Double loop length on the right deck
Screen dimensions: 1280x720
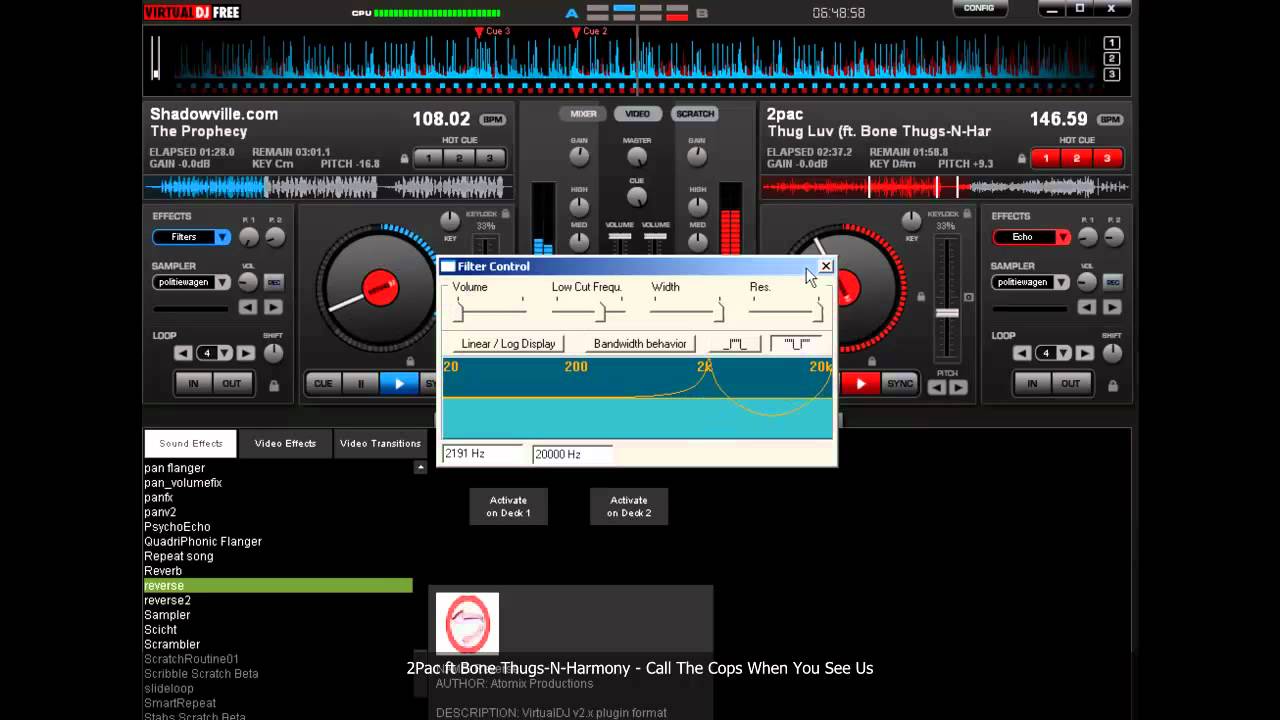point(1085,353)
